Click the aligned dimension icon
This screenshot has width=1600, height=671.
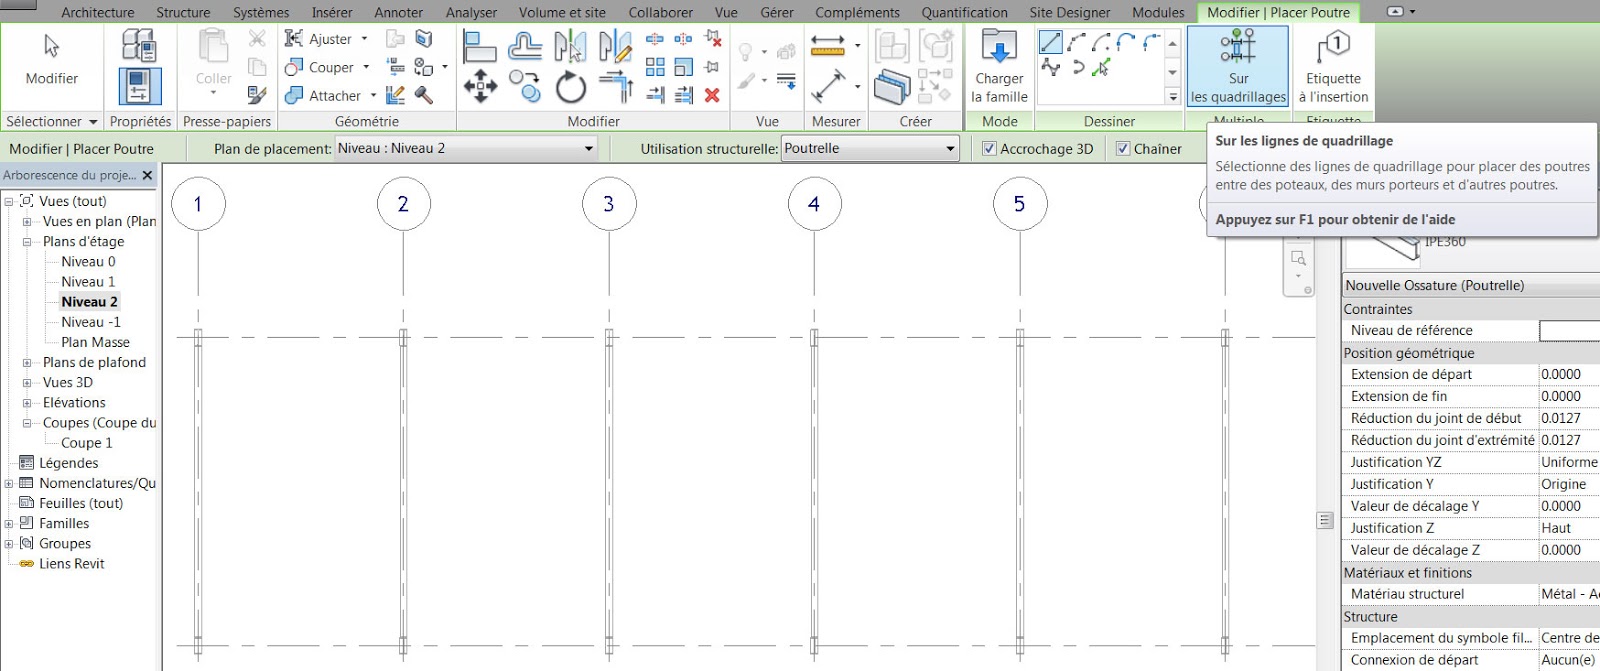829,86
